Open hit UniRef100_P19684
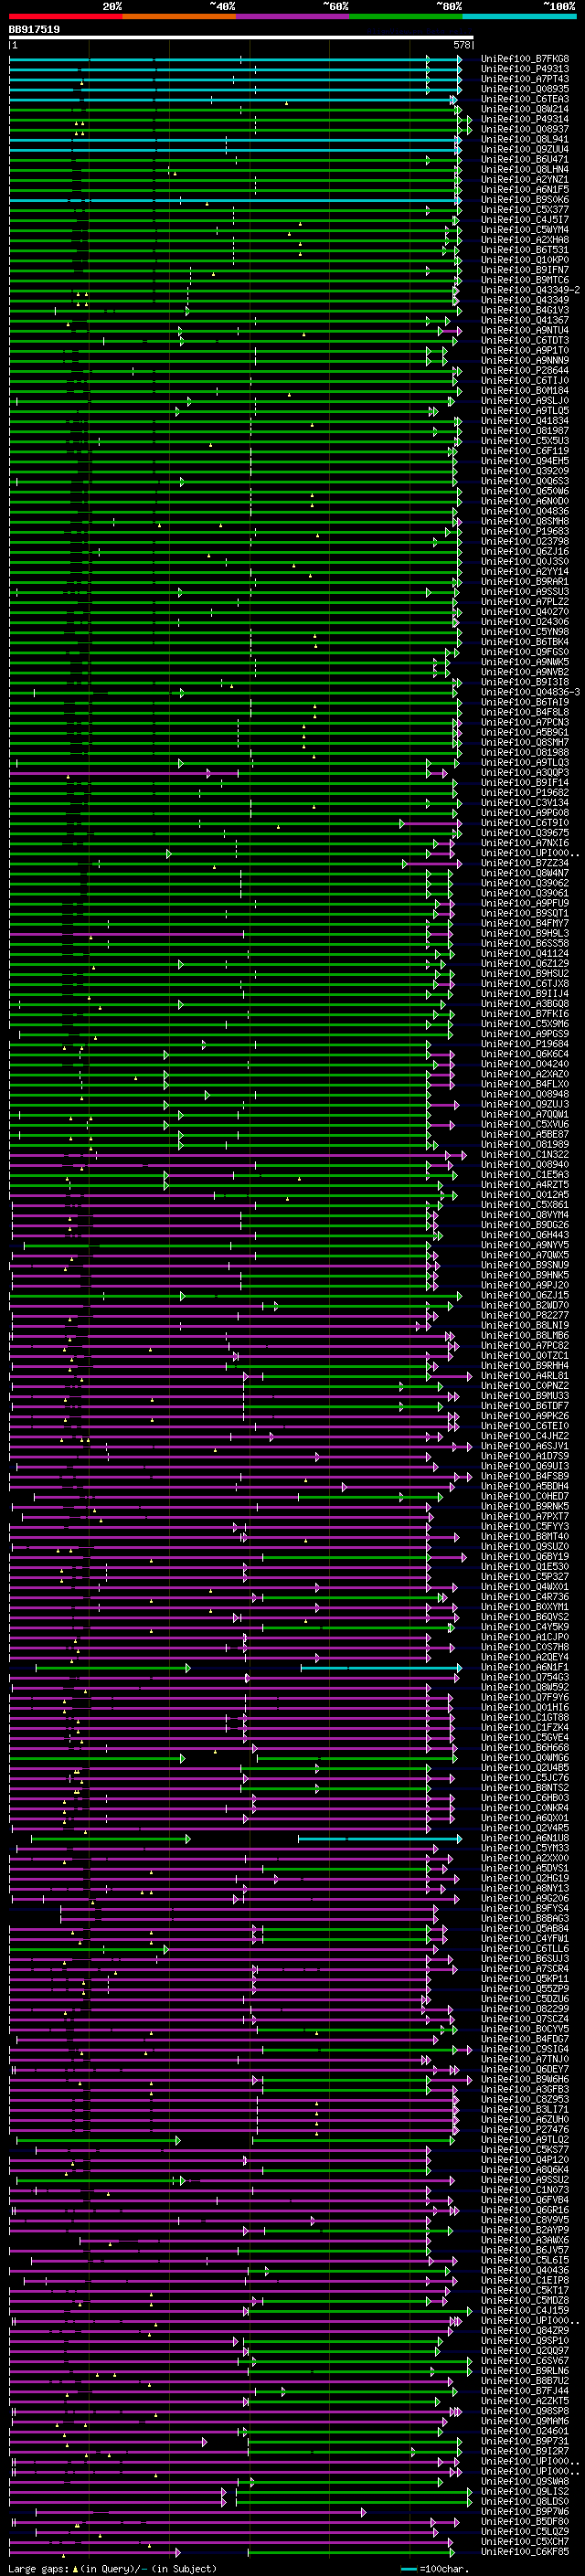Screen dimensions: 585x2576 [524, 1044]
